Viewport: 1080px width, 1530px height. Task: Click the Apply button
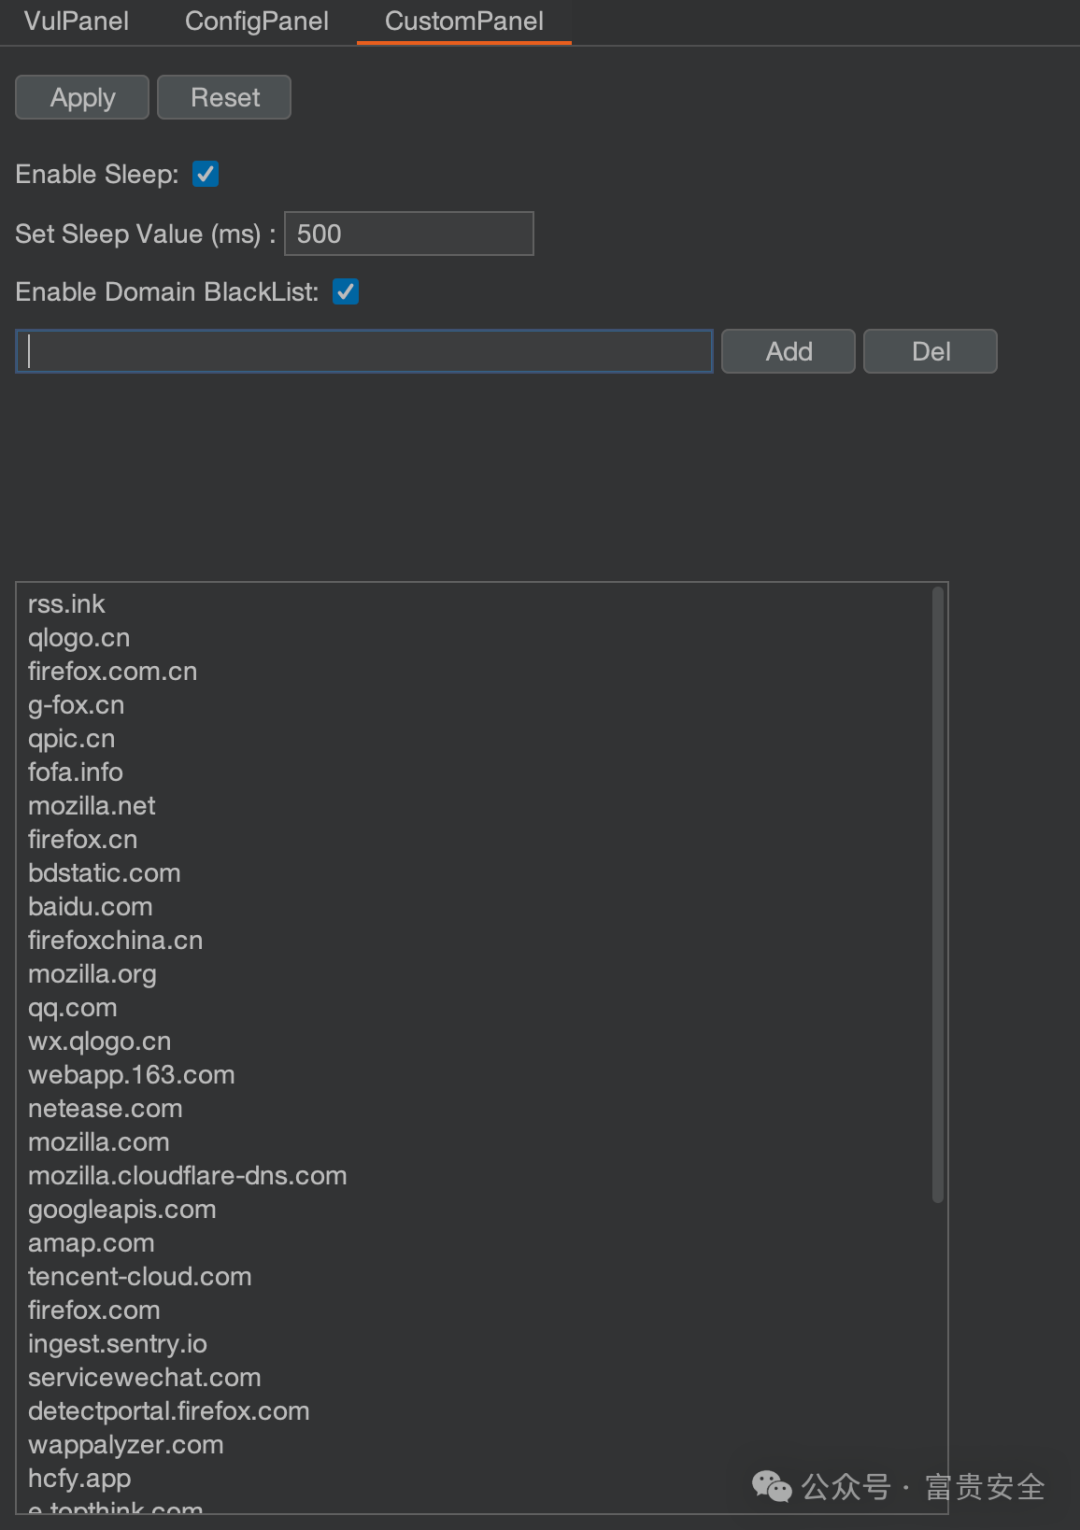tap(82, 98)
